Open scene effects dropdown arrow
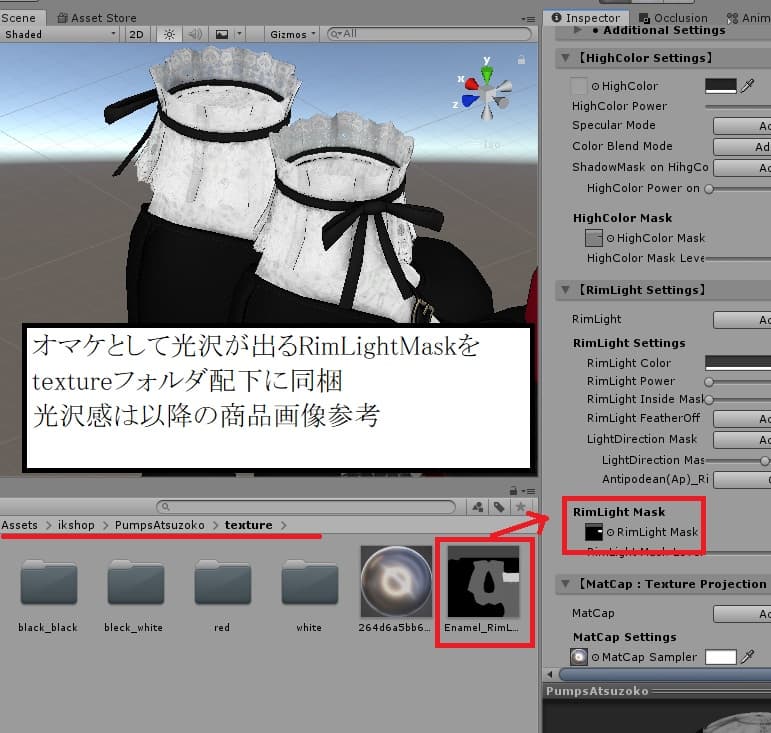The width and height of the screenshot is (771, 733). click(239, 34)
